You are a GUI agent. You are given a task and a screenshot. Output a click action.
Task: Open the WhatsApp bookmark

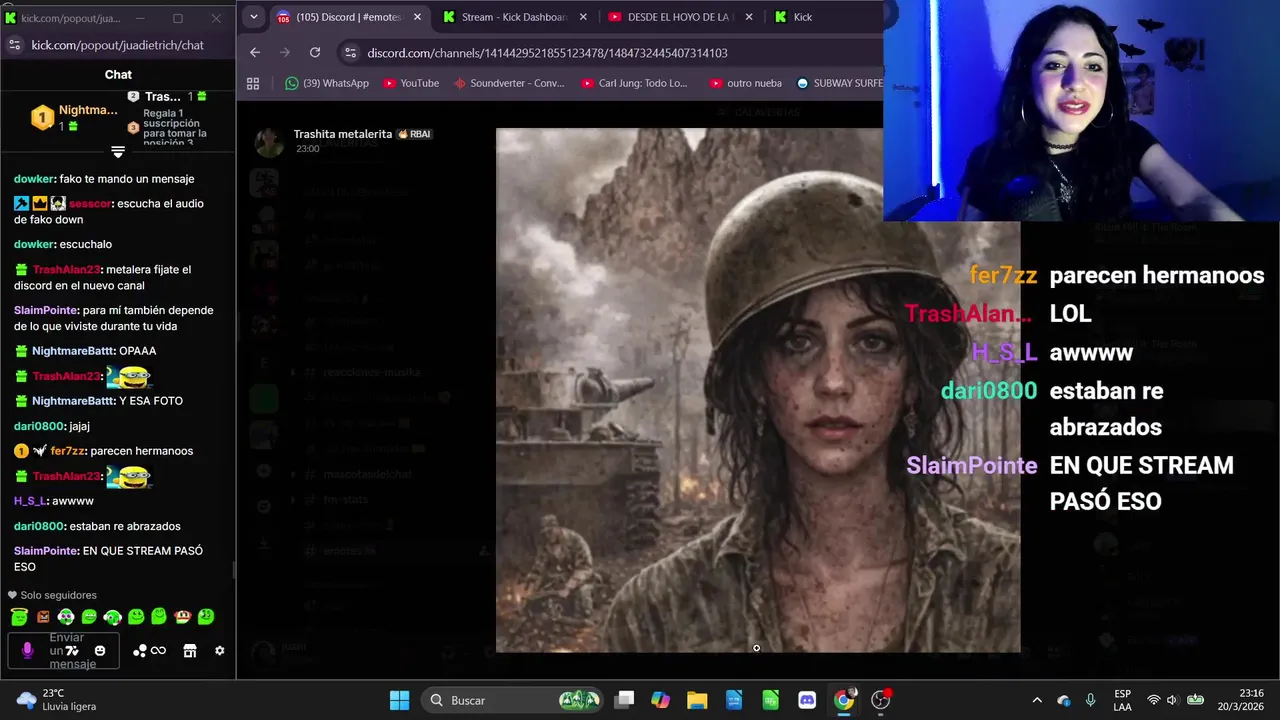327,83
